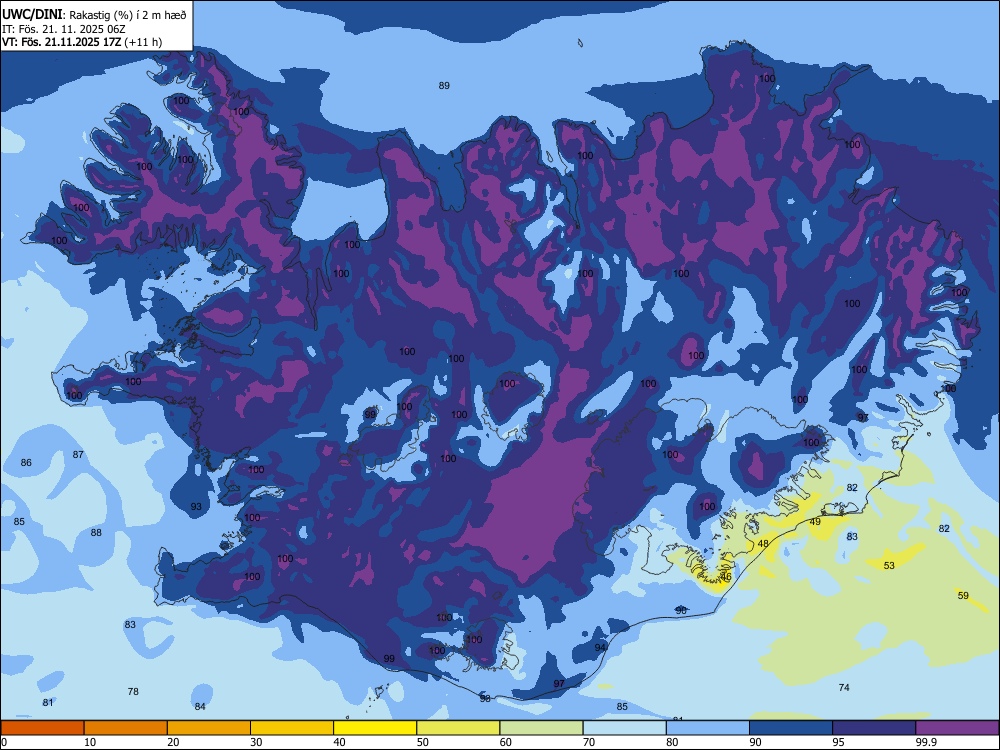The image size is (1000, 750).
Task: Click the '78' humidity value on the map
Action: pyautogui.click(x=133, y=691)
